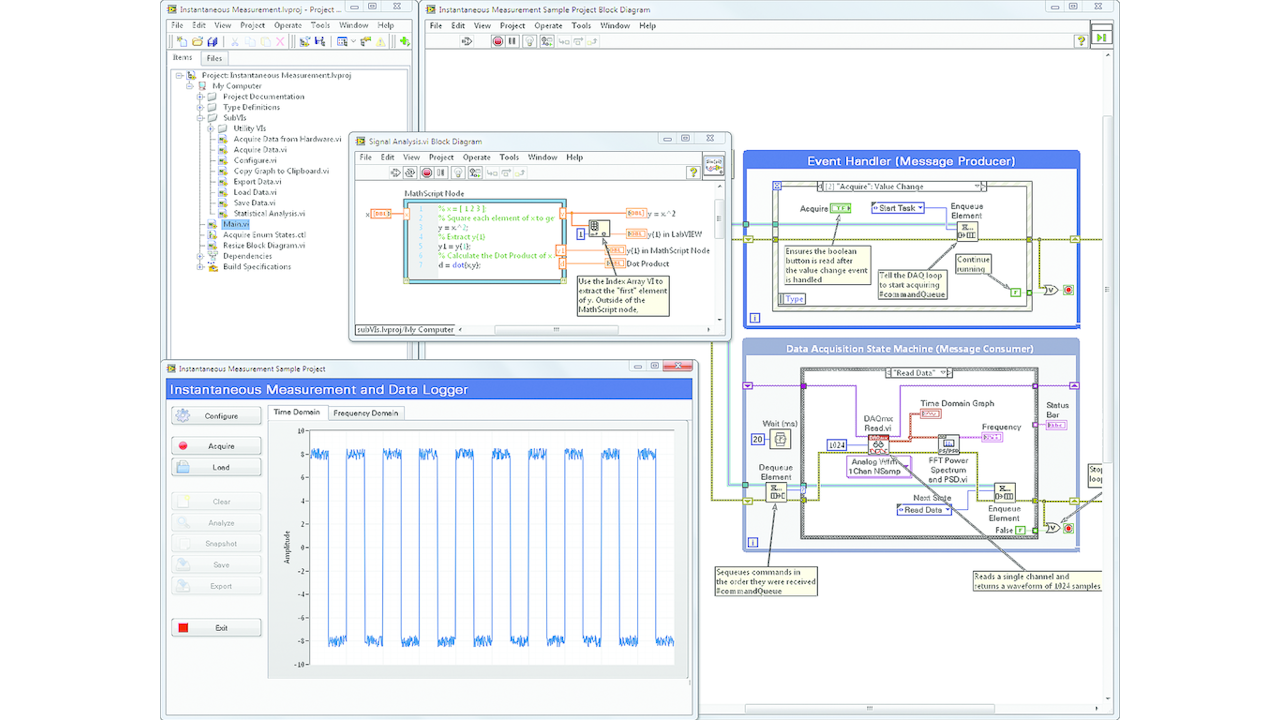The width and height of the screenshot is (1280, 720).
Task: Select the Step Over debugging icon
Action: pos(507,172)
